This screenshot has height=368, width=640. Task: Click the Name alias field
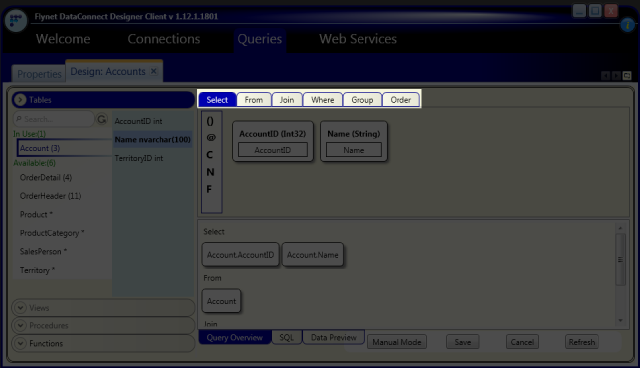coord(353,150)
